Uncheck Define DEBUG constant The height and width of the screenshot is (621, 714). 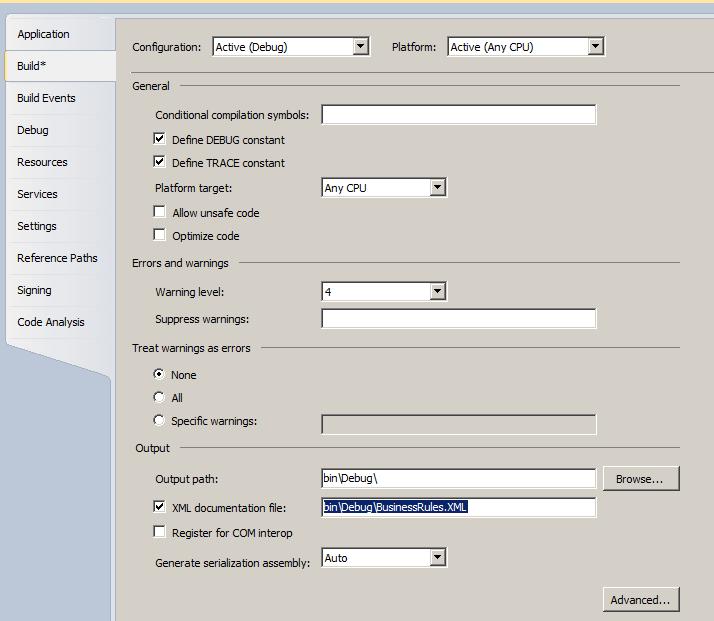pyautogui.click(x=159, y=138)
